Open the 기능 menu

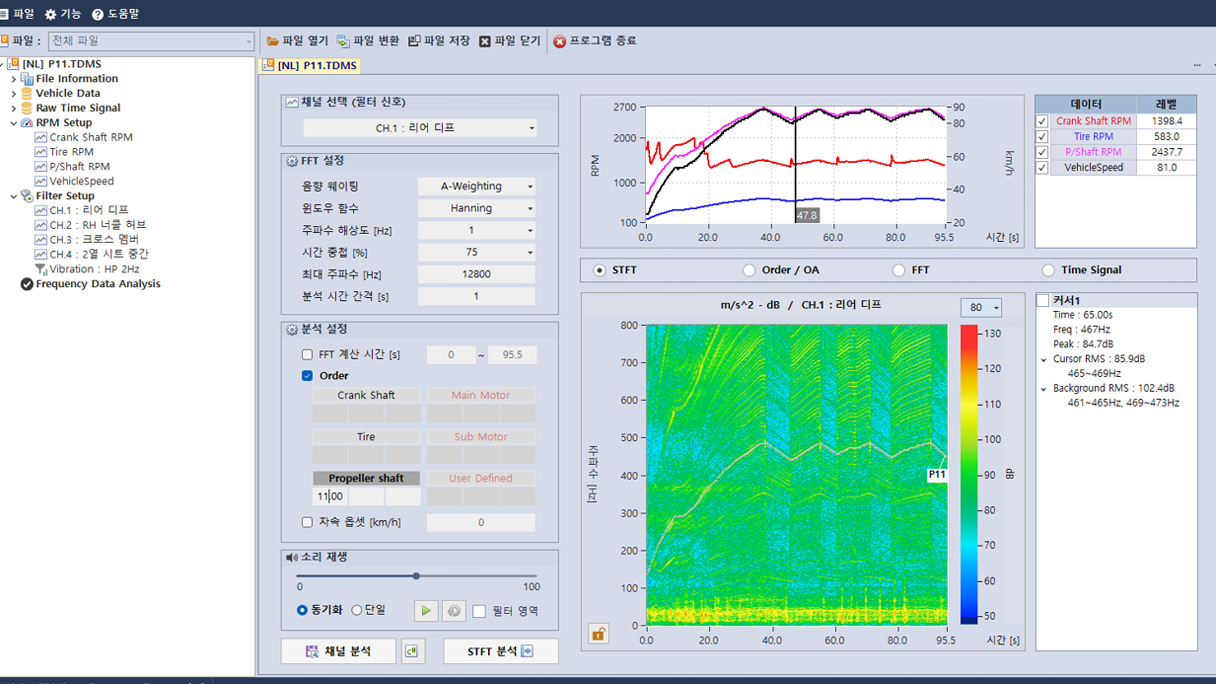pos(63,14)
